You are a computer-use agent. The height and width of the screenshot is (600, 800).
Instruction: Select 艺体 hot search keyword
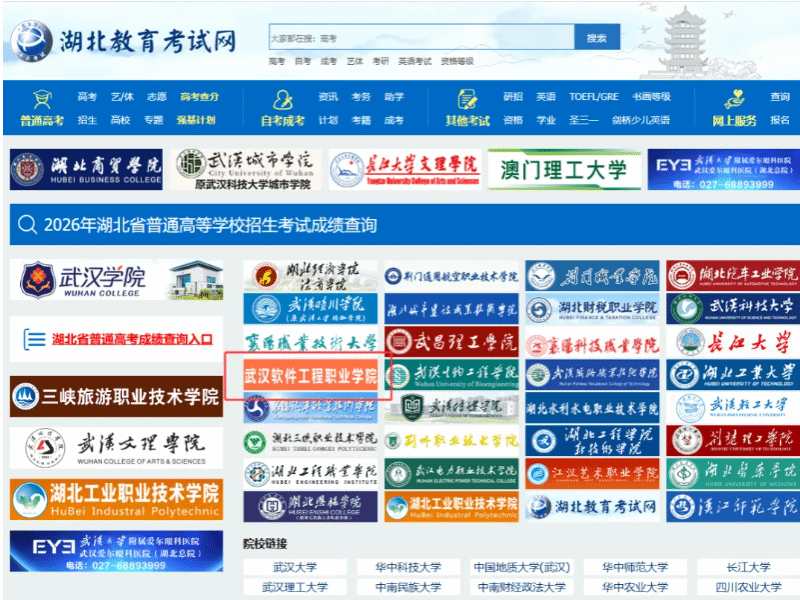(x=355, y=61)
